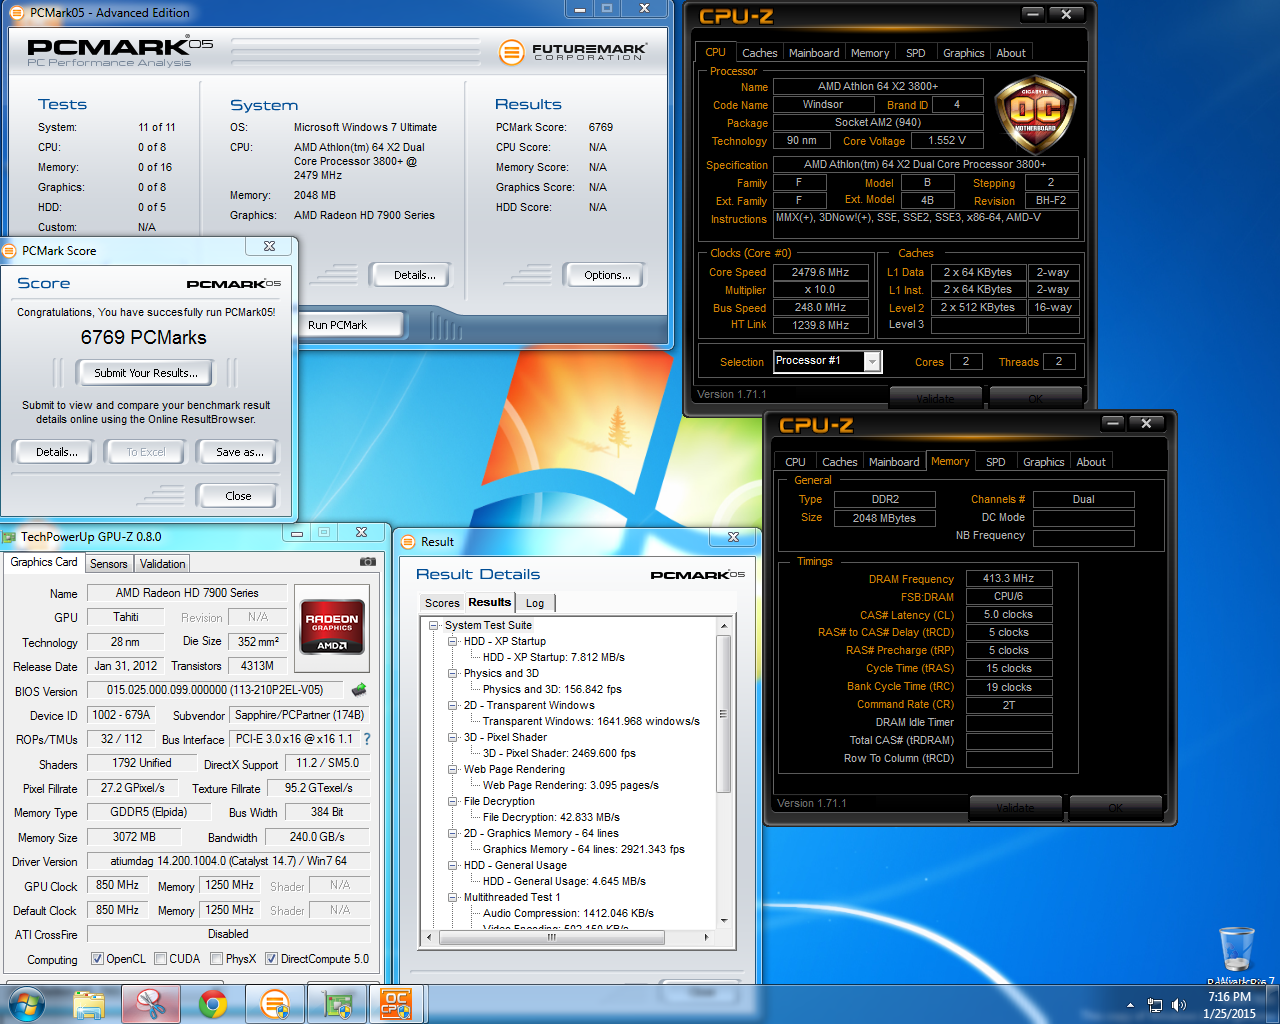This screenshot has width=1280, height=1024.
Task: Switch to the Sensors tab in GPU-Z
Action: 109,564
